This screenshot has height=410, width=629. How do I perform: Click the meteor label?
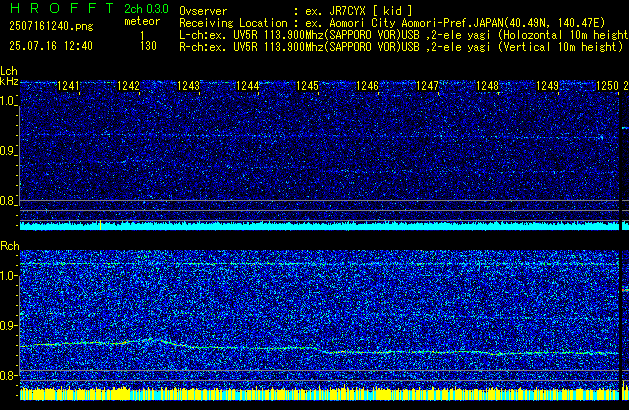(142, 21)
